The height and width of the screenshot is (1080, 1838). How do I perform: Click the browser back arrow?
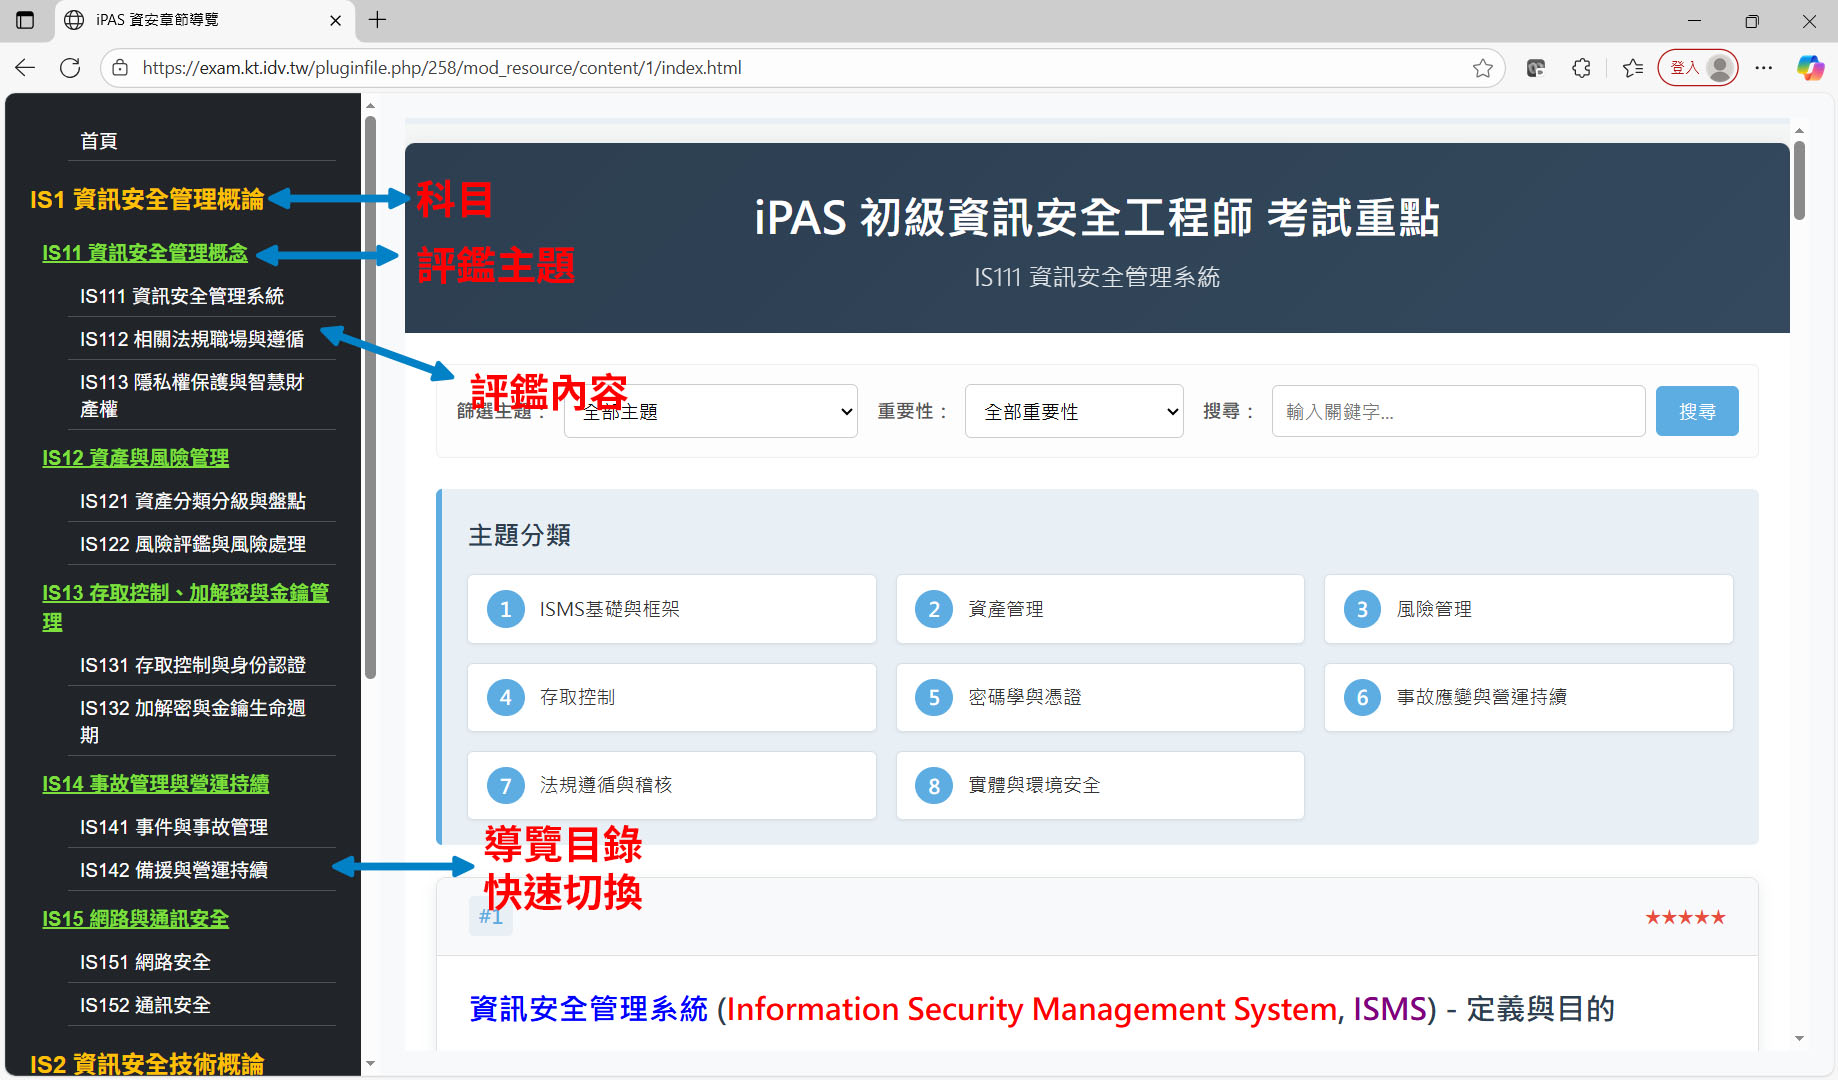point(25,68)
